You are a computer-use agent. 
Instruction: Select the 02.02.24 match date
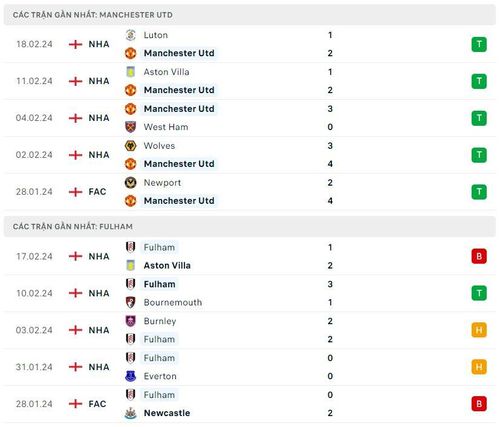34,155
